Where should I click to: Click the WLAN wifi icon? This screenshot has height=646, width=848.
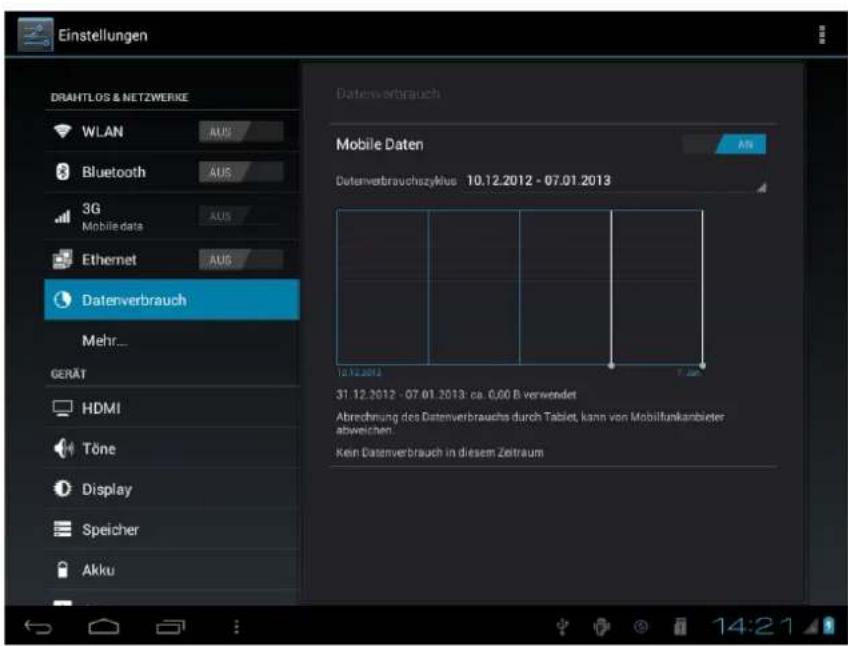click(x=63, y=131)
